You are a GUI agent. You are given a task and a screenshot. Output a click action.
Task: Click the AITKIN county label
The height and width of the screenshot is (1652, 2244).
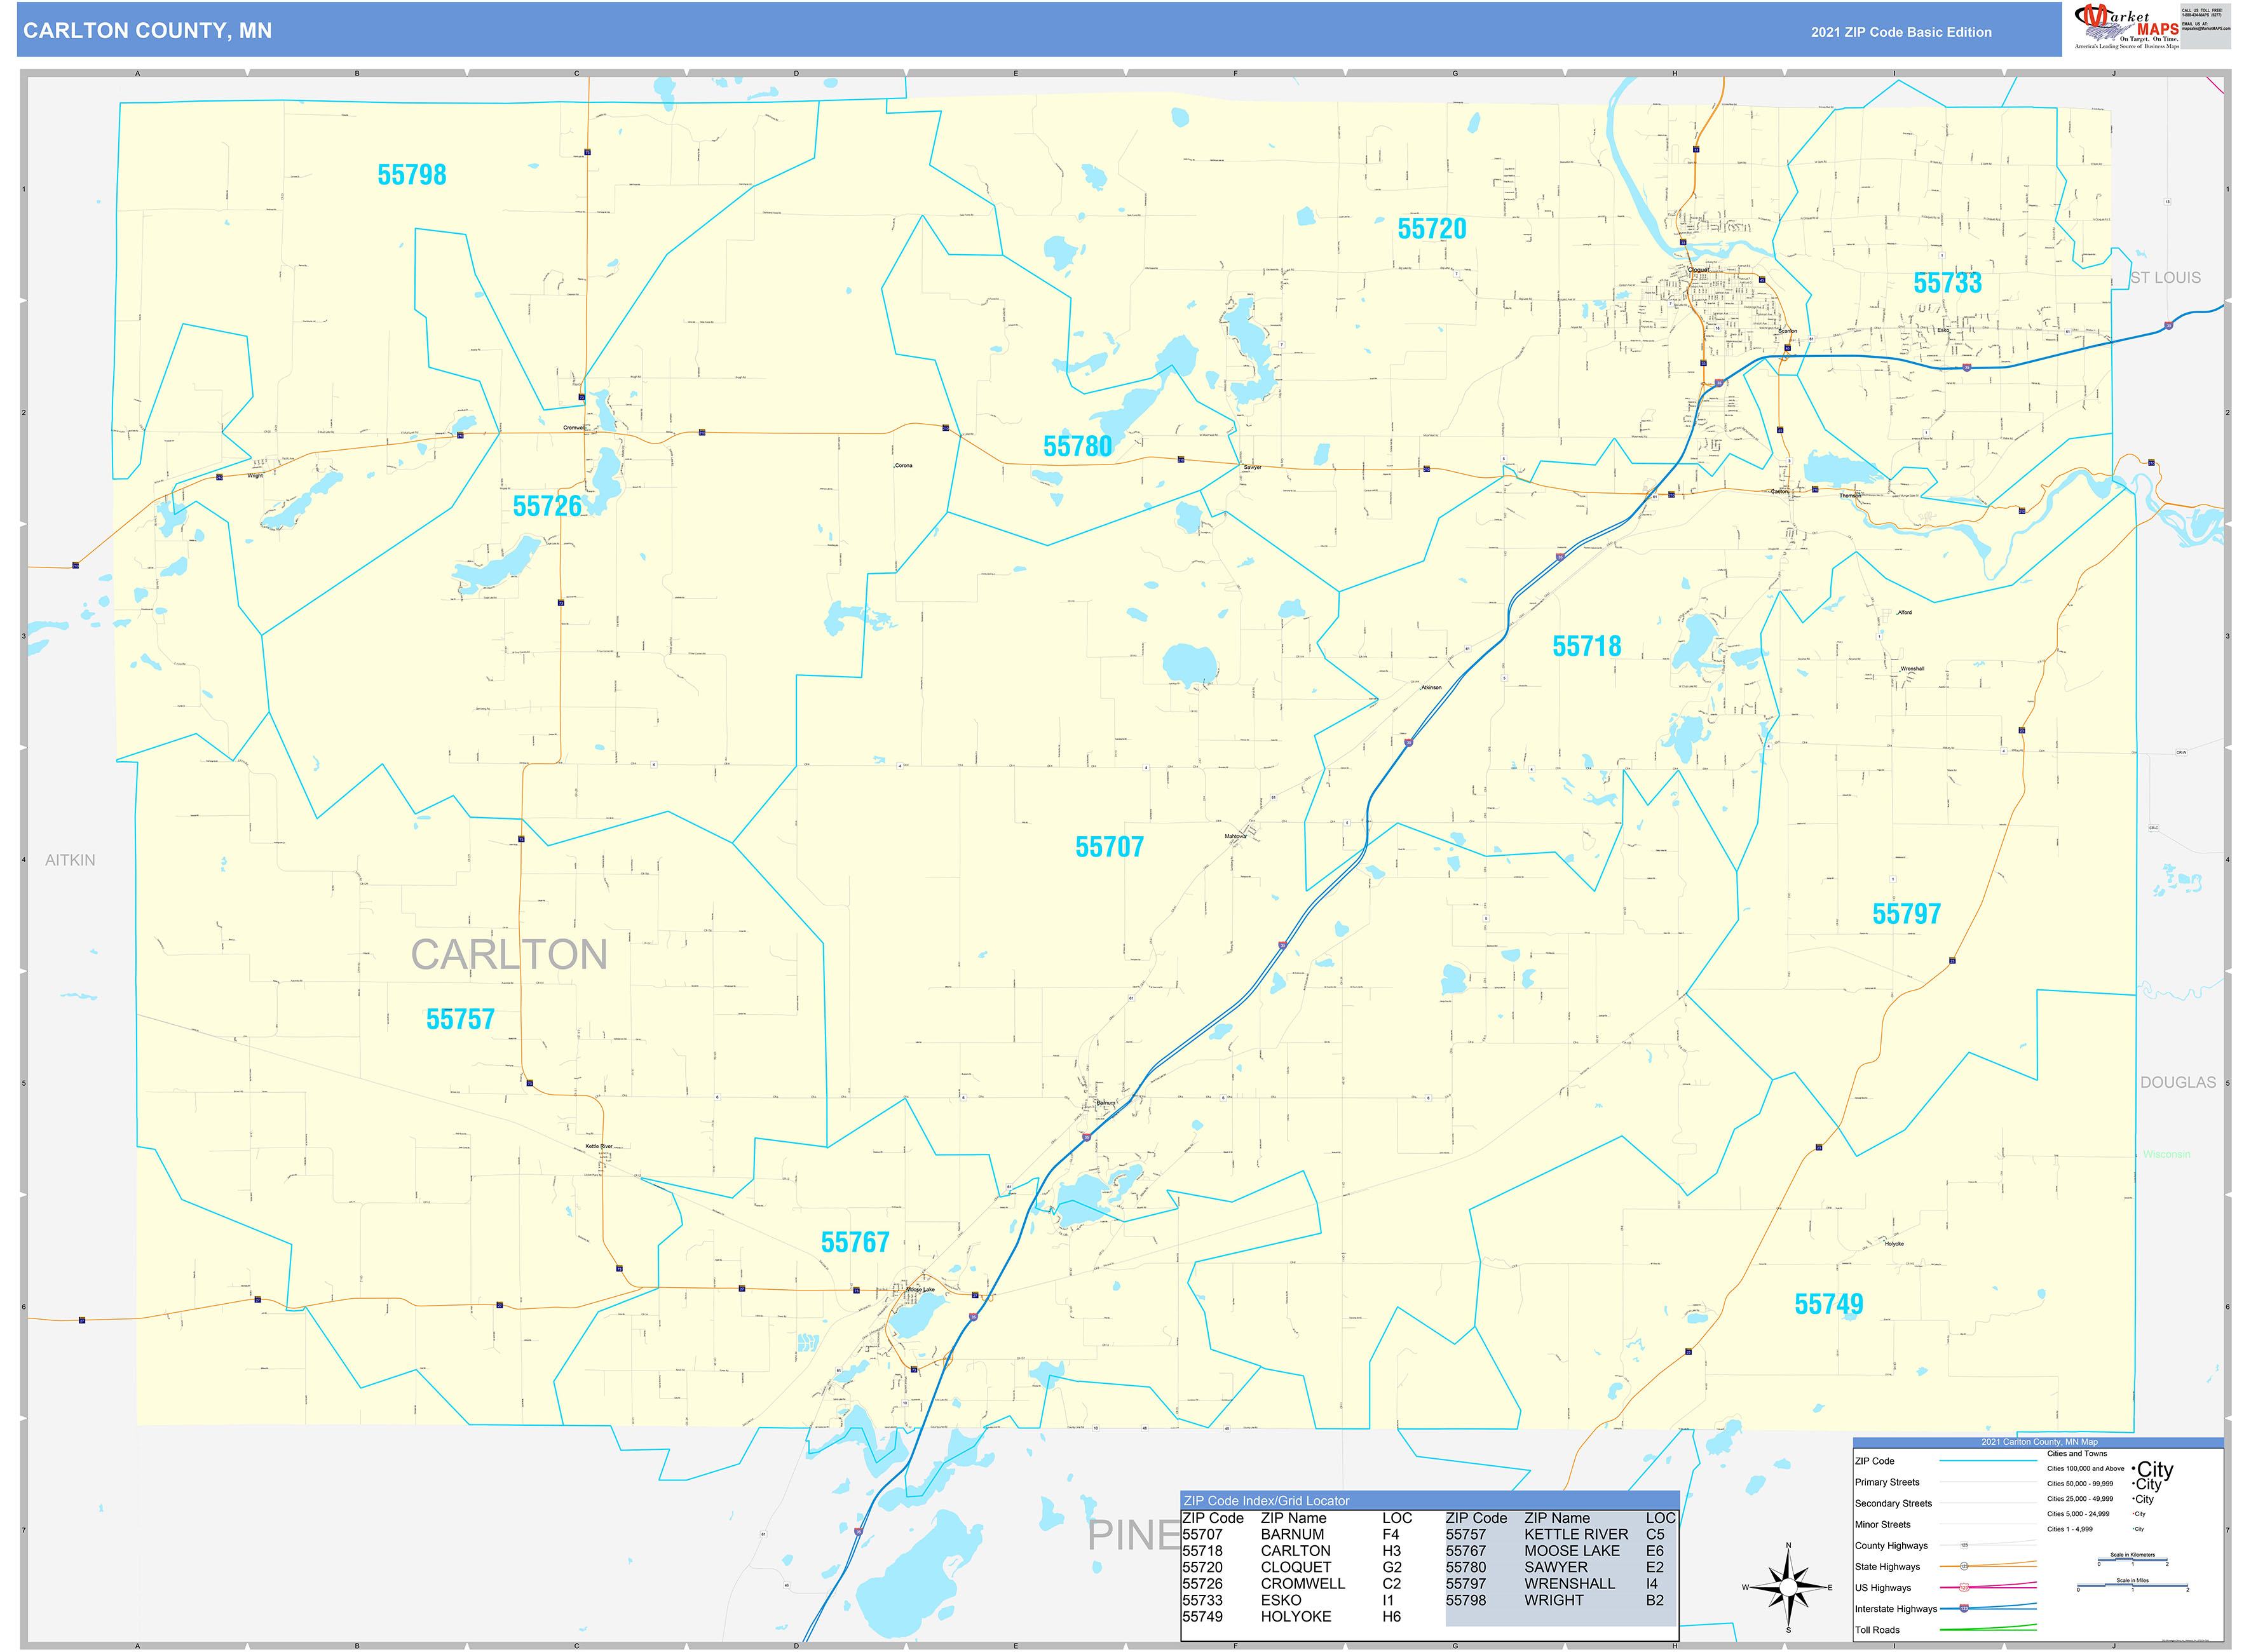70,860
